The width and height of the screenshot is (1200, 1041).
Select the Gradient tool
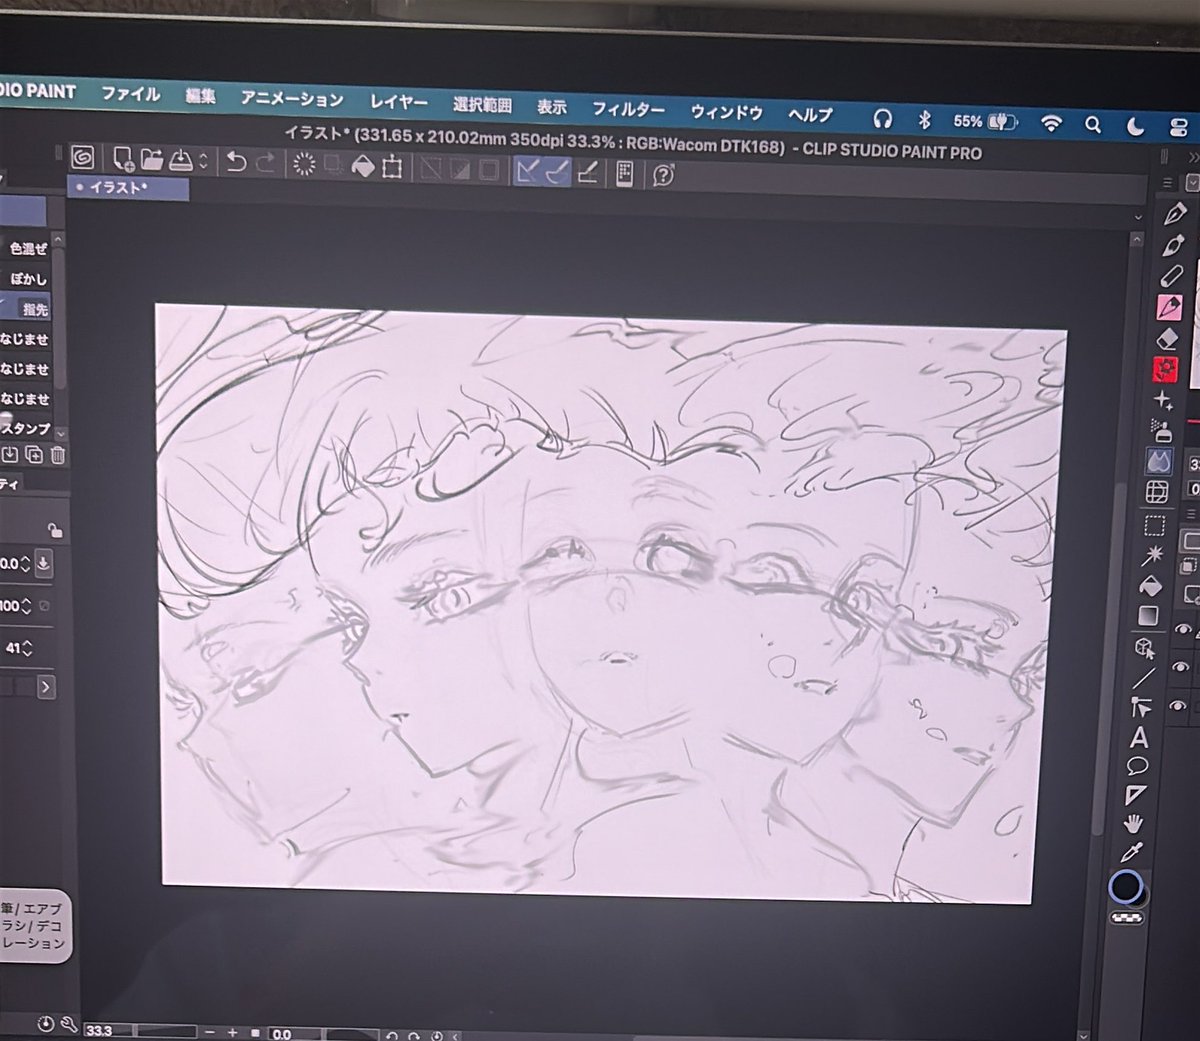click(x=1148, y=615)
